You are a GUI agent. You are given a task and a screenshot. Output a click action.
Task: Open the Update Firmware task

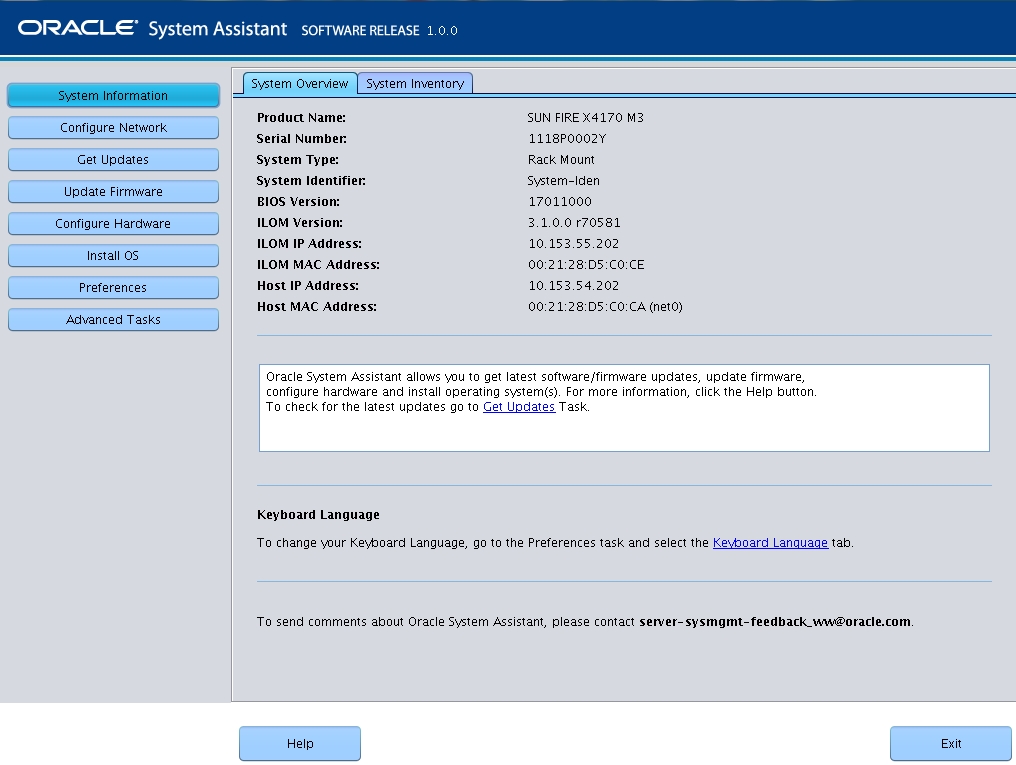coord(113,191)
